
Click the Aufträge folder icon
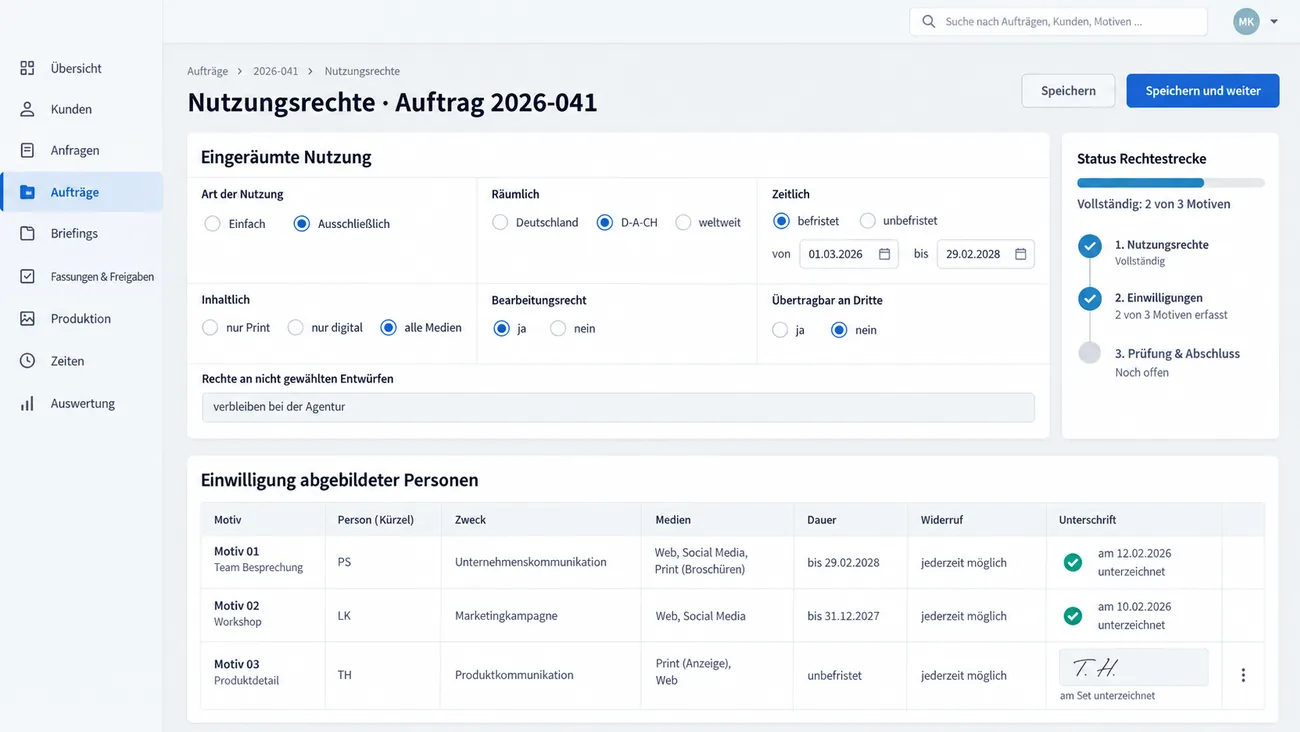(27, 192)
